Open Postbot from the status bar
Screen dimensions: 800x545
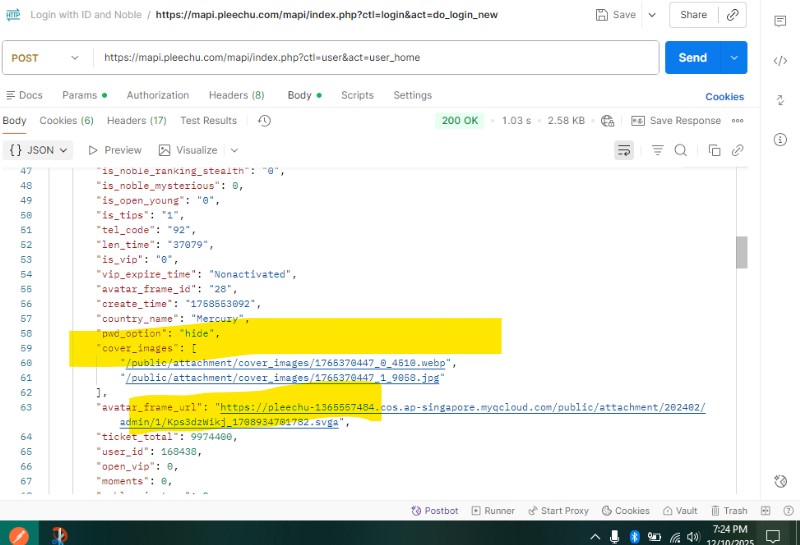(435, 511)
